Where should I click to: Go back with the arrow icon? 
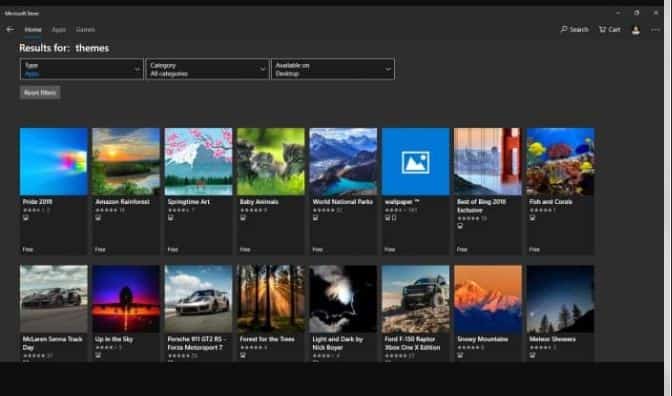[10, 29]
